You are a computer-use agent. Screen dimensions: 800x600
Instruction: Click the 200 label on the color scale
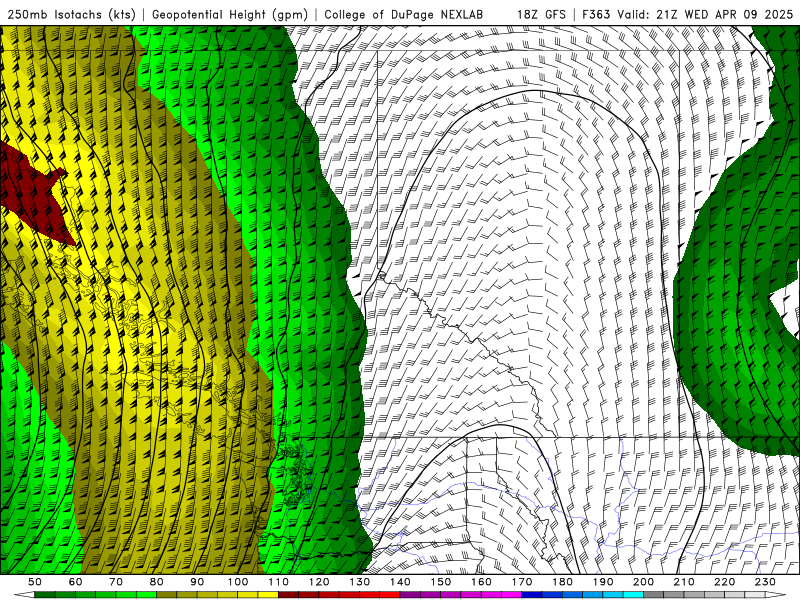[643, 582]
